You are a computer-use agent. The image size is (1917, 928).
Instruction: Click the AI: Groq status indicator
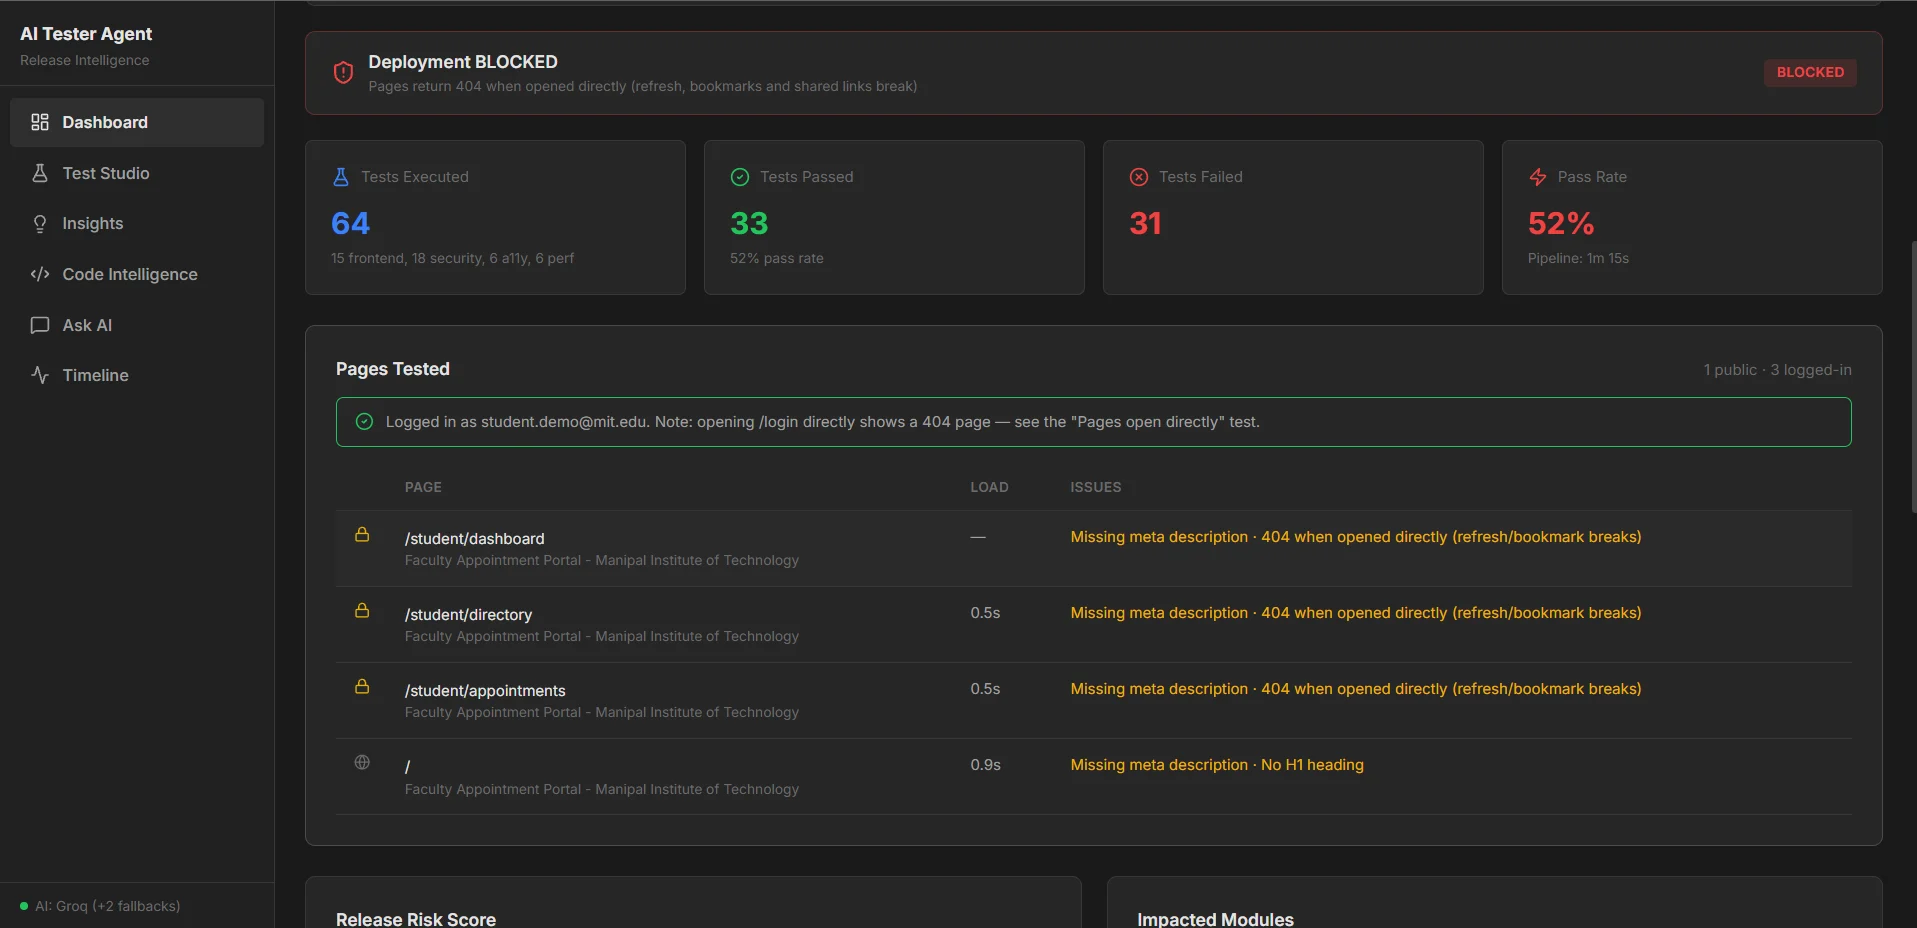pos(100,906)
